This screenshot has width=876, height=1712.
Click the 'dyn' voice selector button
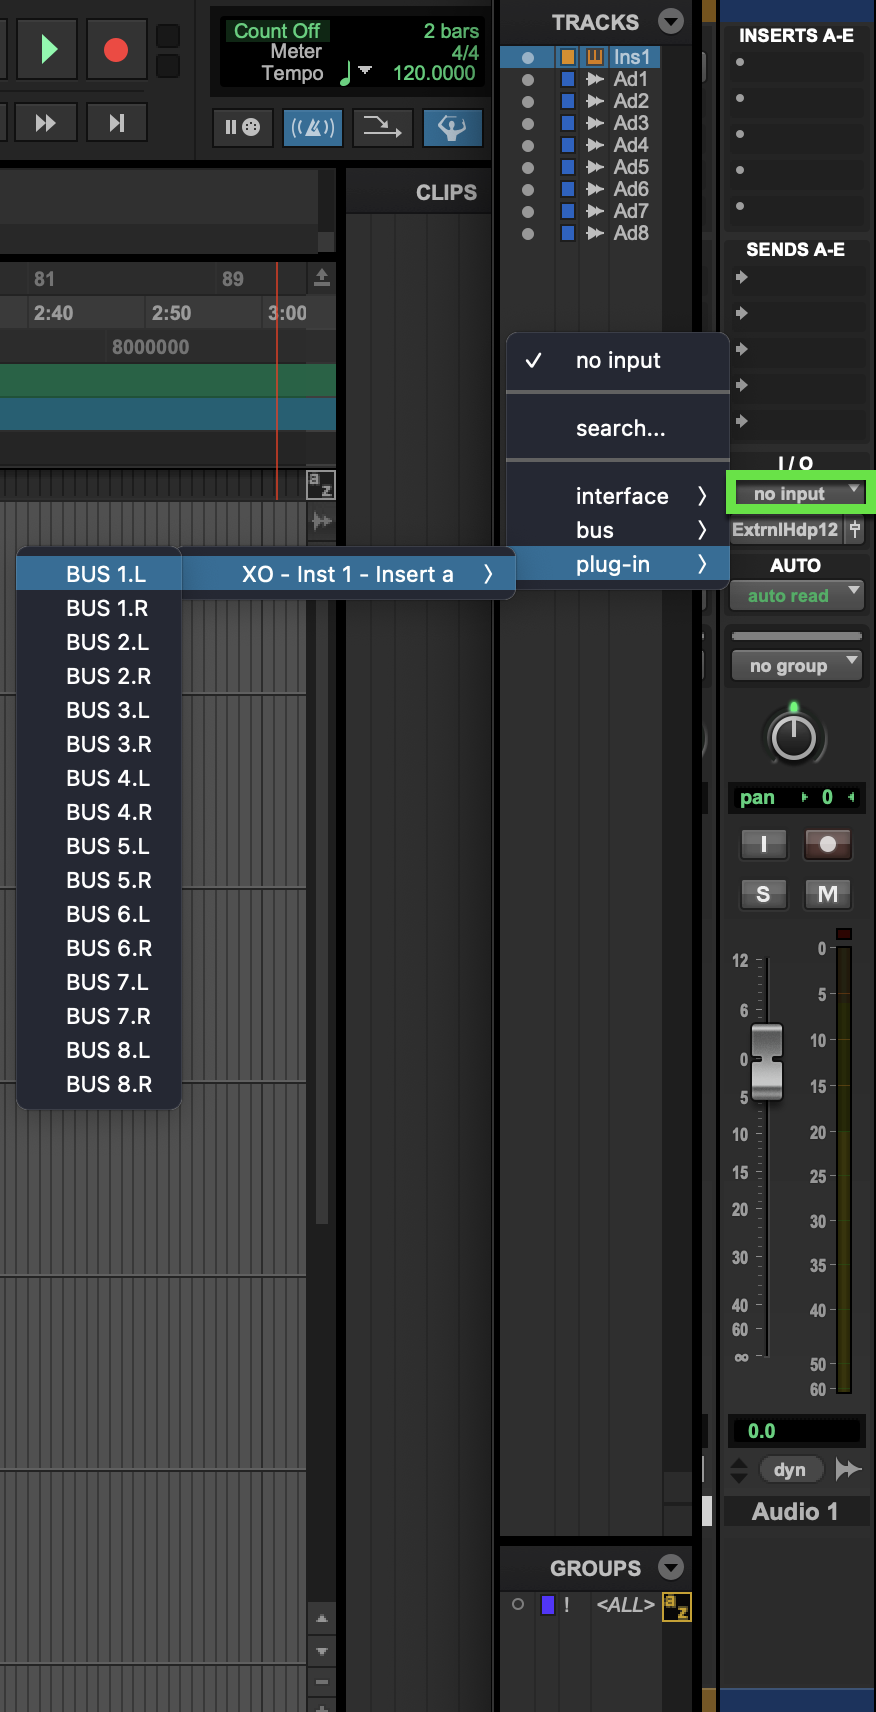790,1469
